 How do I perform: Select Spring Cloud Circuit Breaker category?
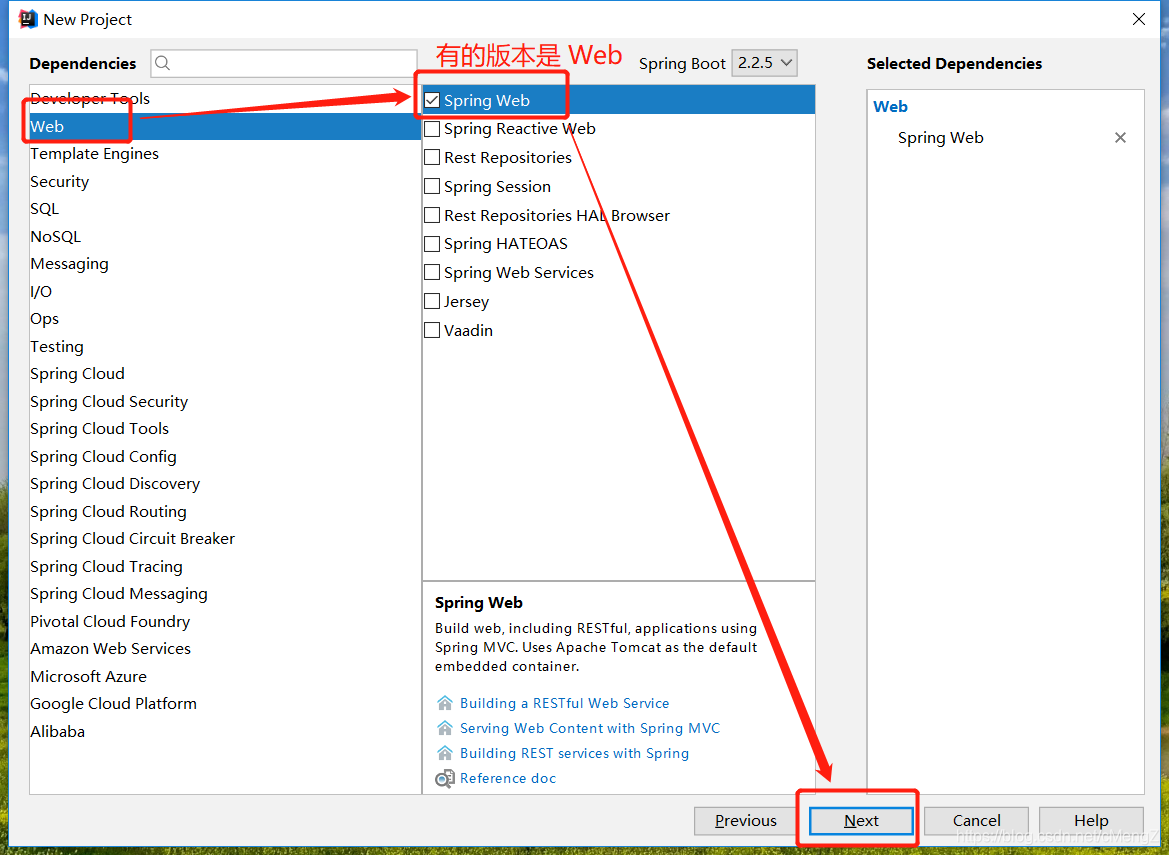(x=225, y=538)
